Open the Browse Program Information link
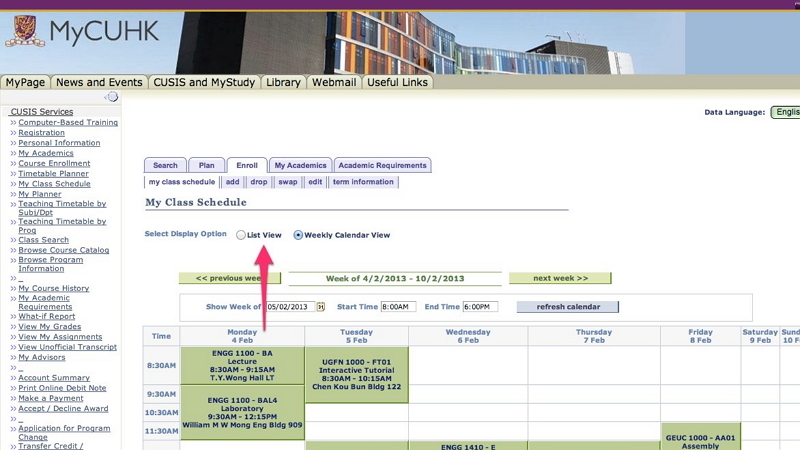This screenshot has width=800, height=450. point(51,264)
